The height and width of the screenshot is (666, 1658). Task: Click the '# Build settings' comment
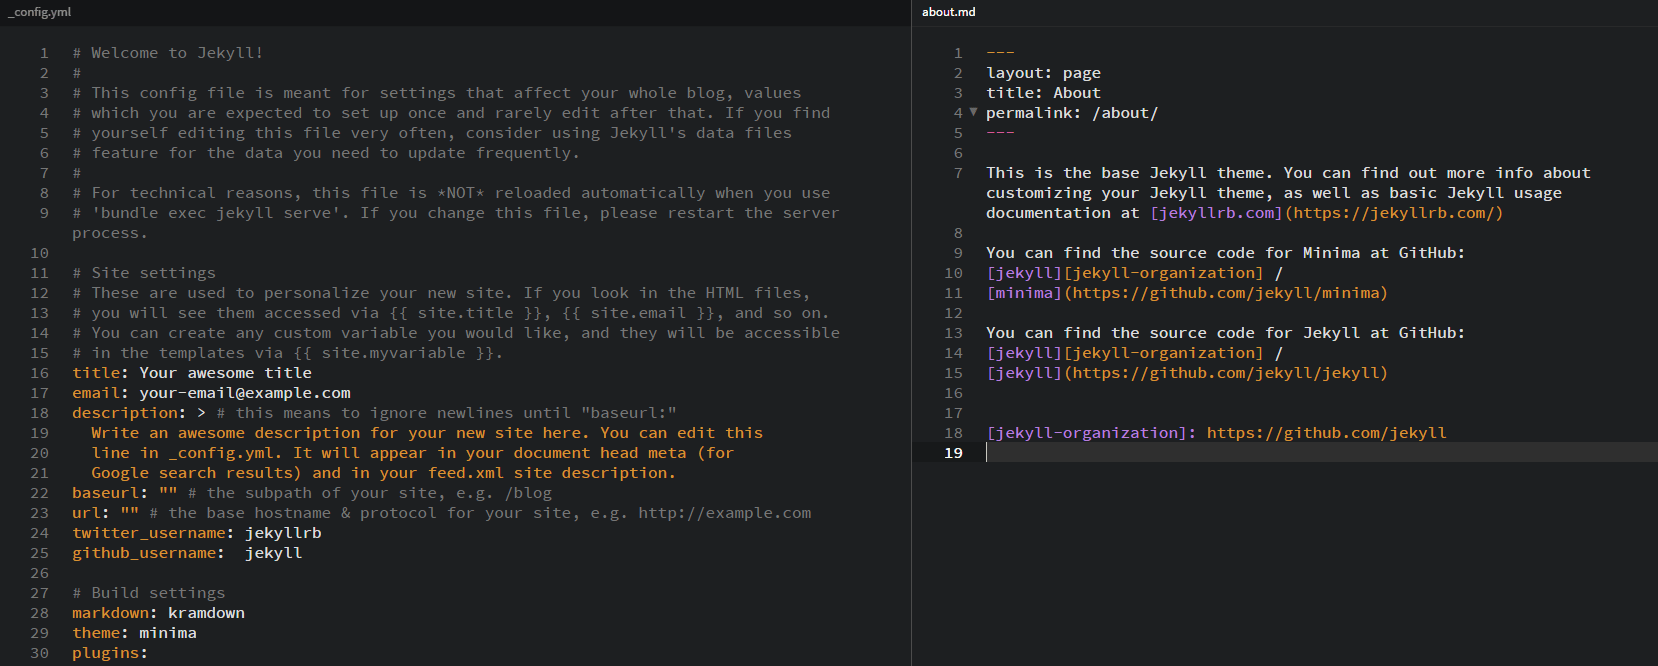149,593
